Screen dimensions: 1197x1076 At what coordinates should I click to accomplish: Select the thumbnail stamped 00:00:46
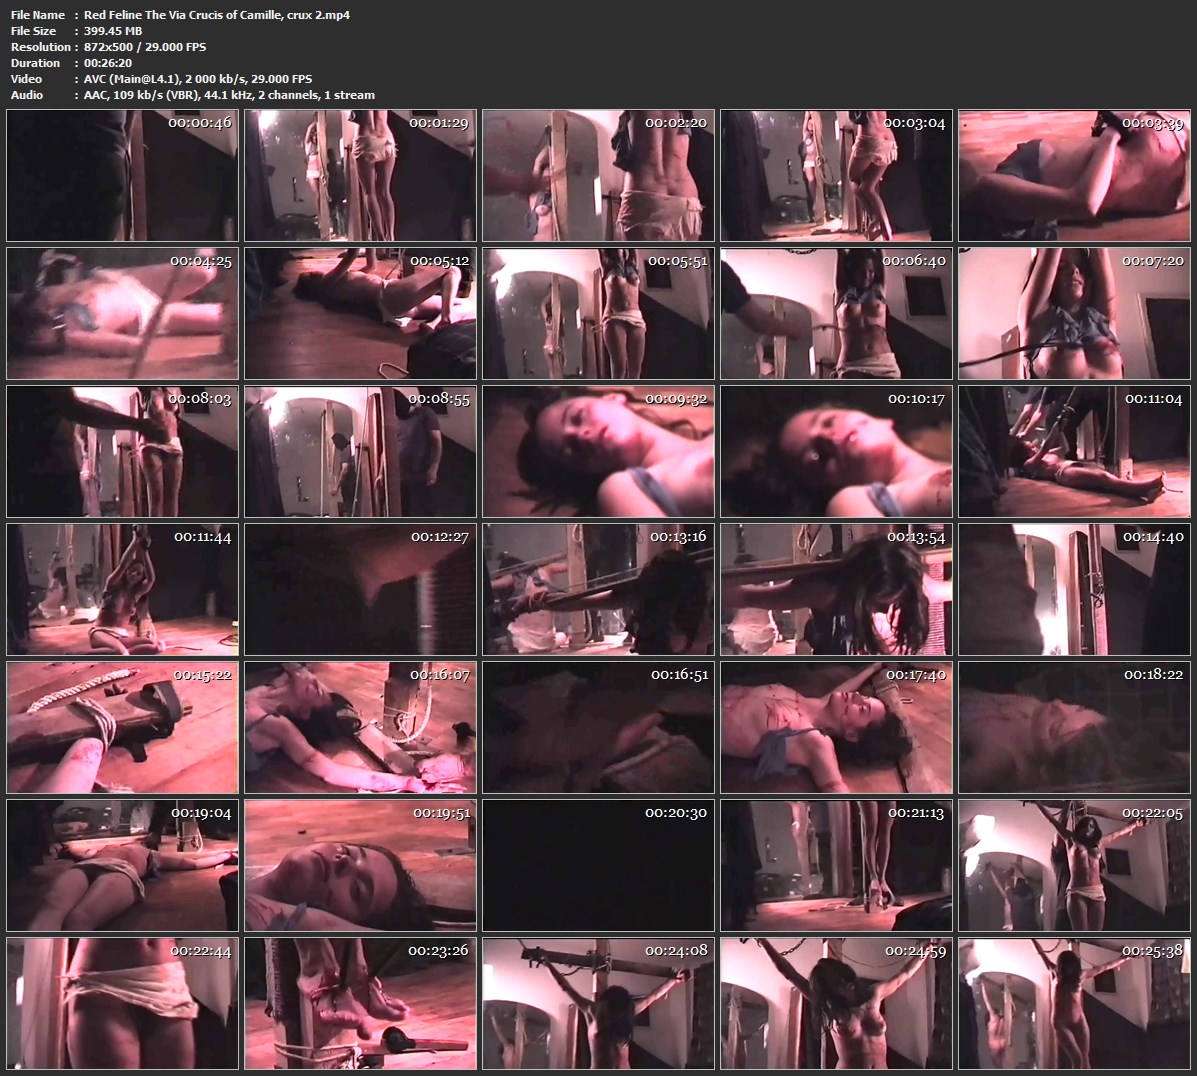point(122,176)
